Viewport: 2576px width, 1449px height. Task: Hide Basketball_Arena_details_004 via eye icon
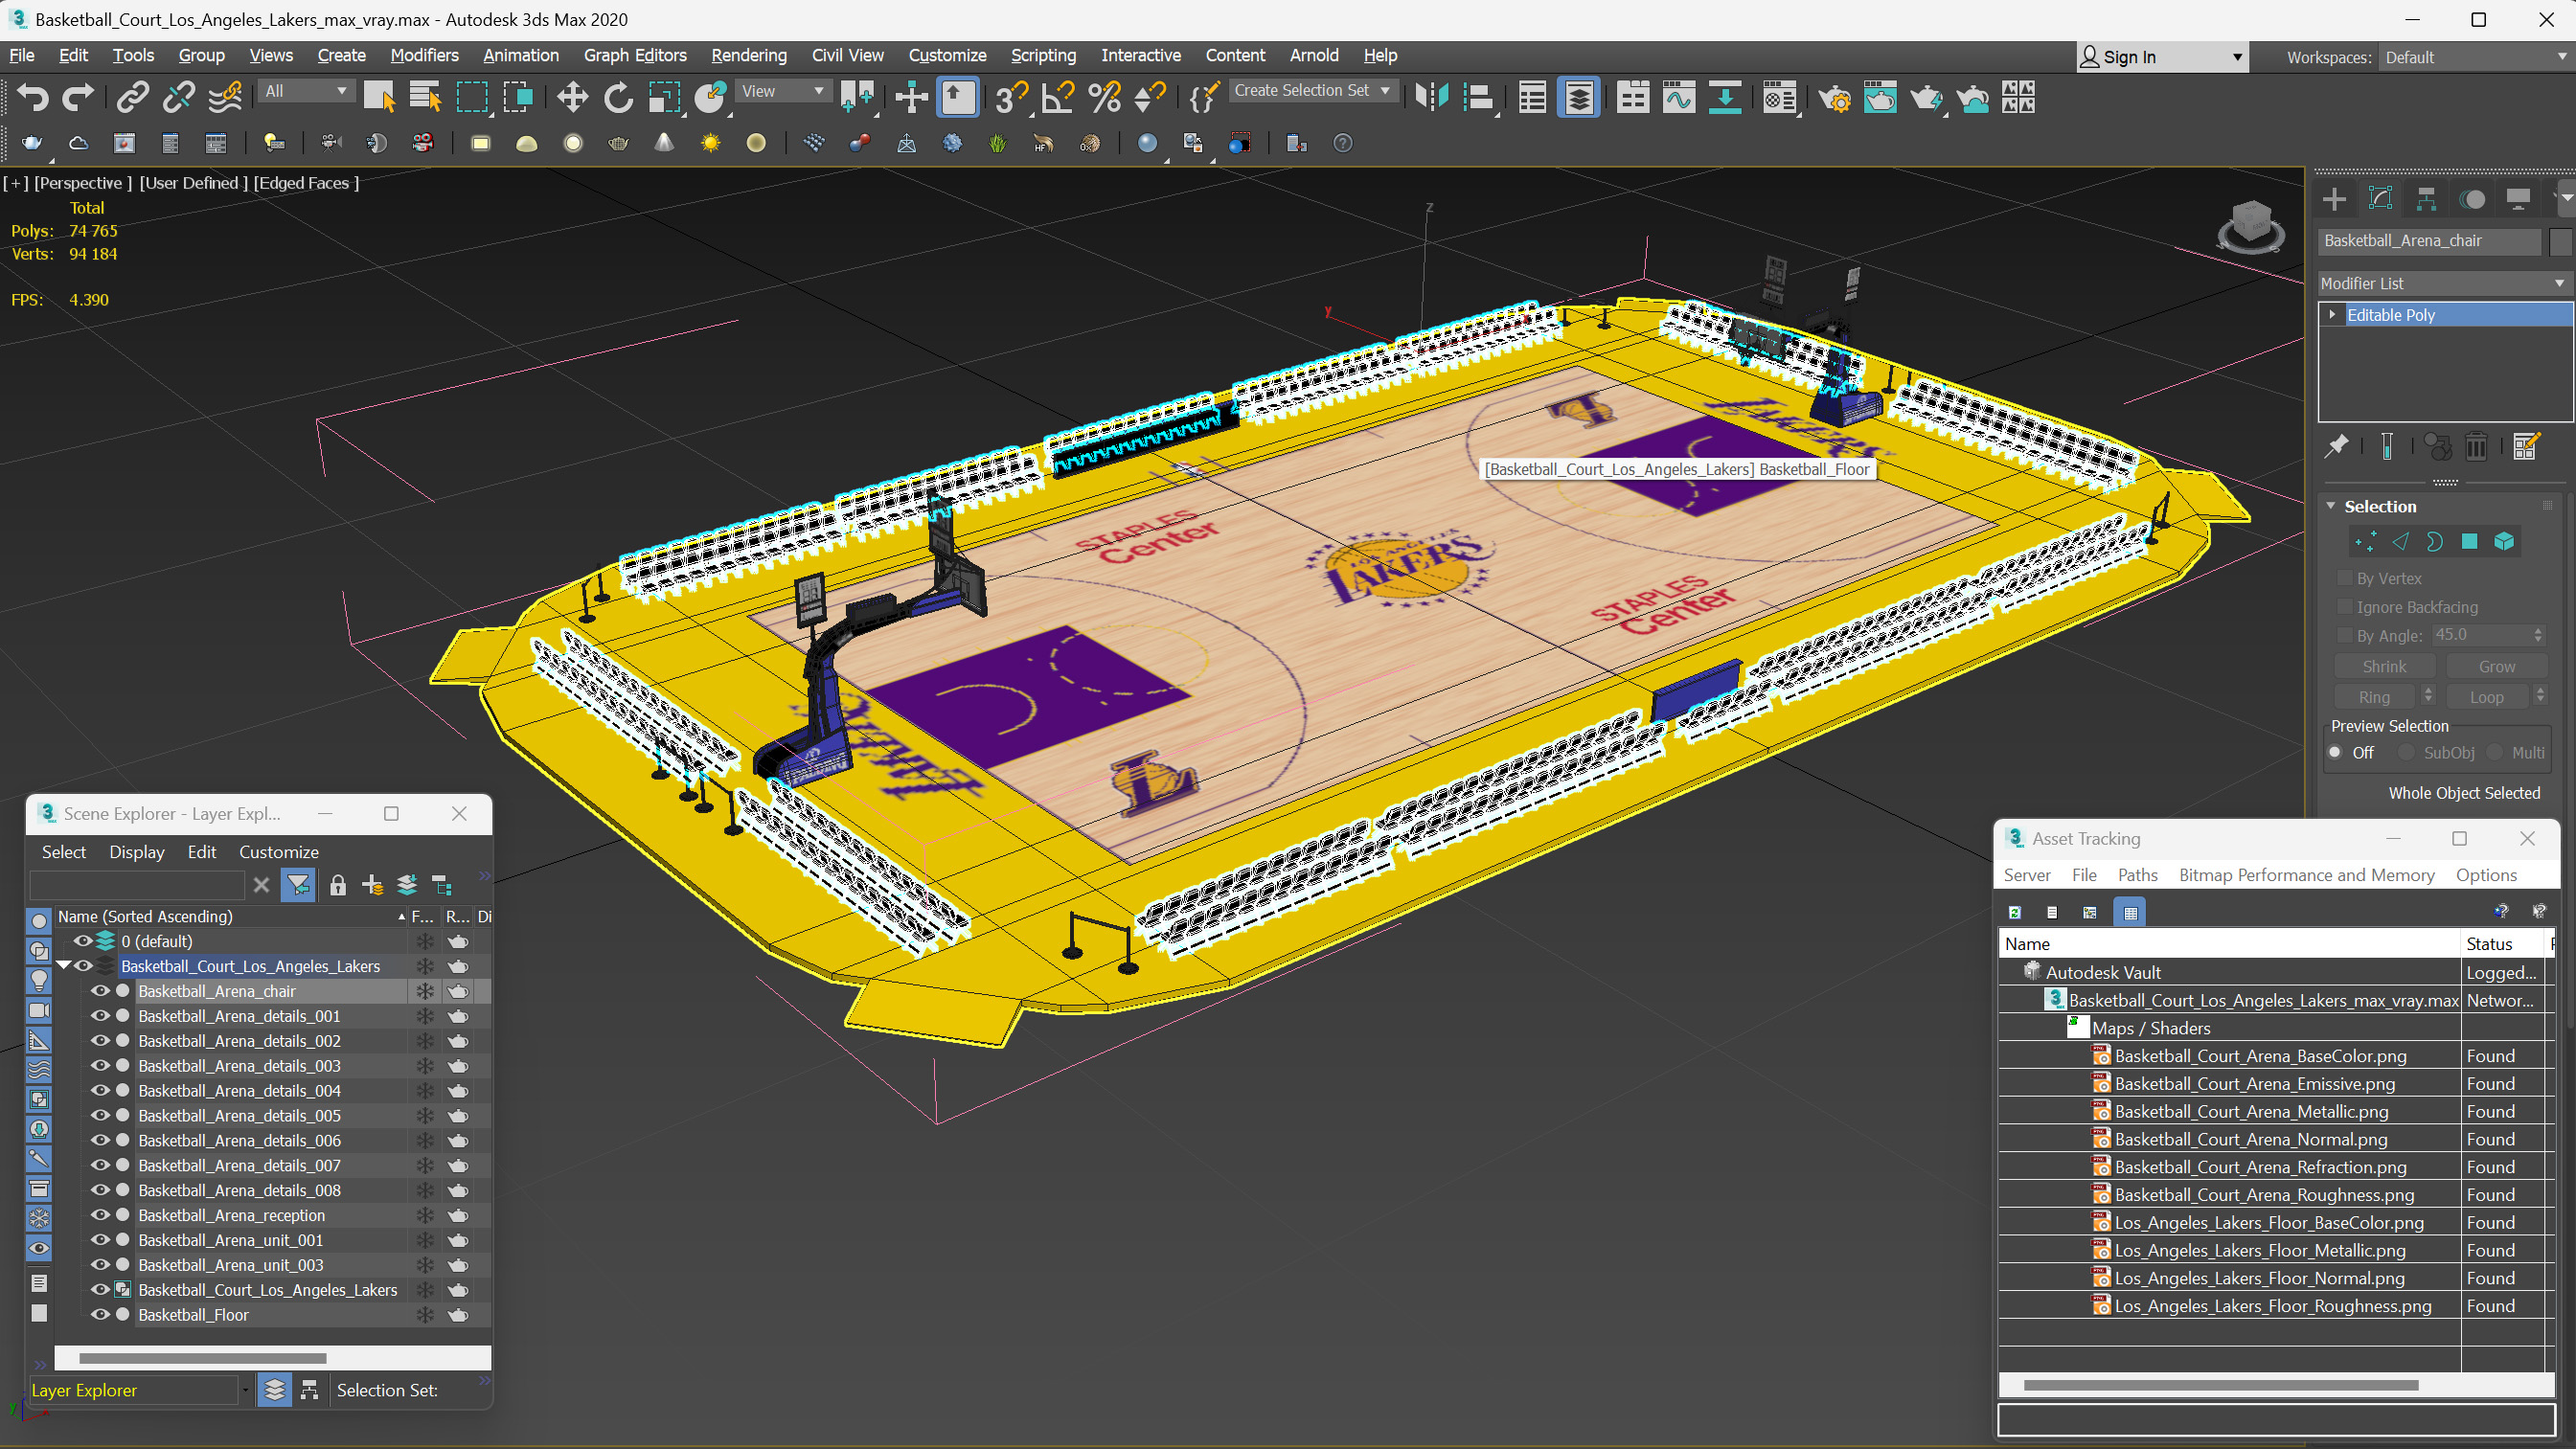100,1091
